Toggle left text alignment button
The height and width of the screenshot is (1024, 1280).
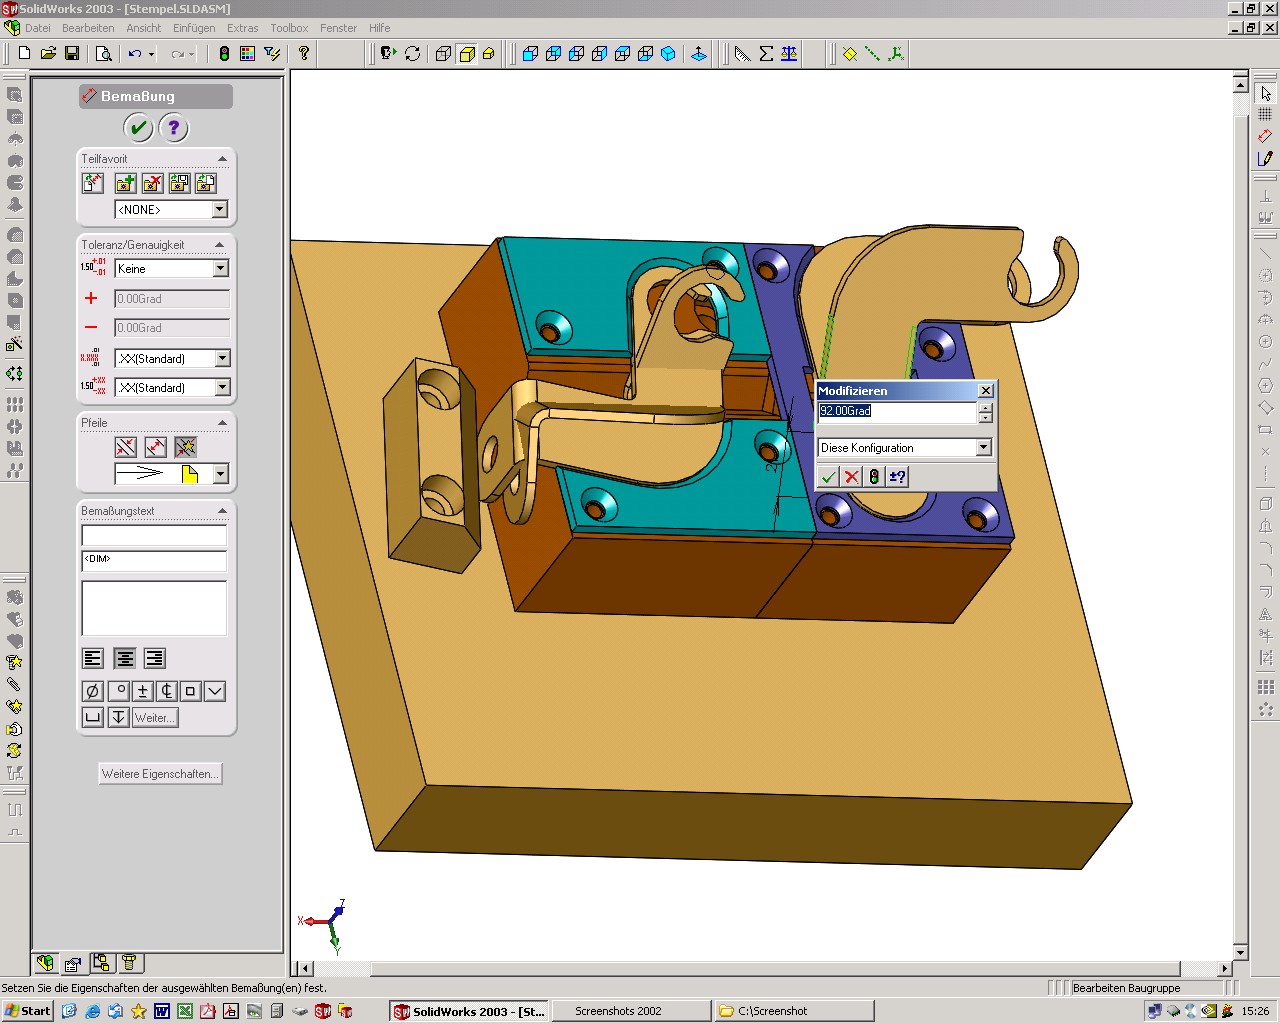pyautogui.click(x=93, y=658)
